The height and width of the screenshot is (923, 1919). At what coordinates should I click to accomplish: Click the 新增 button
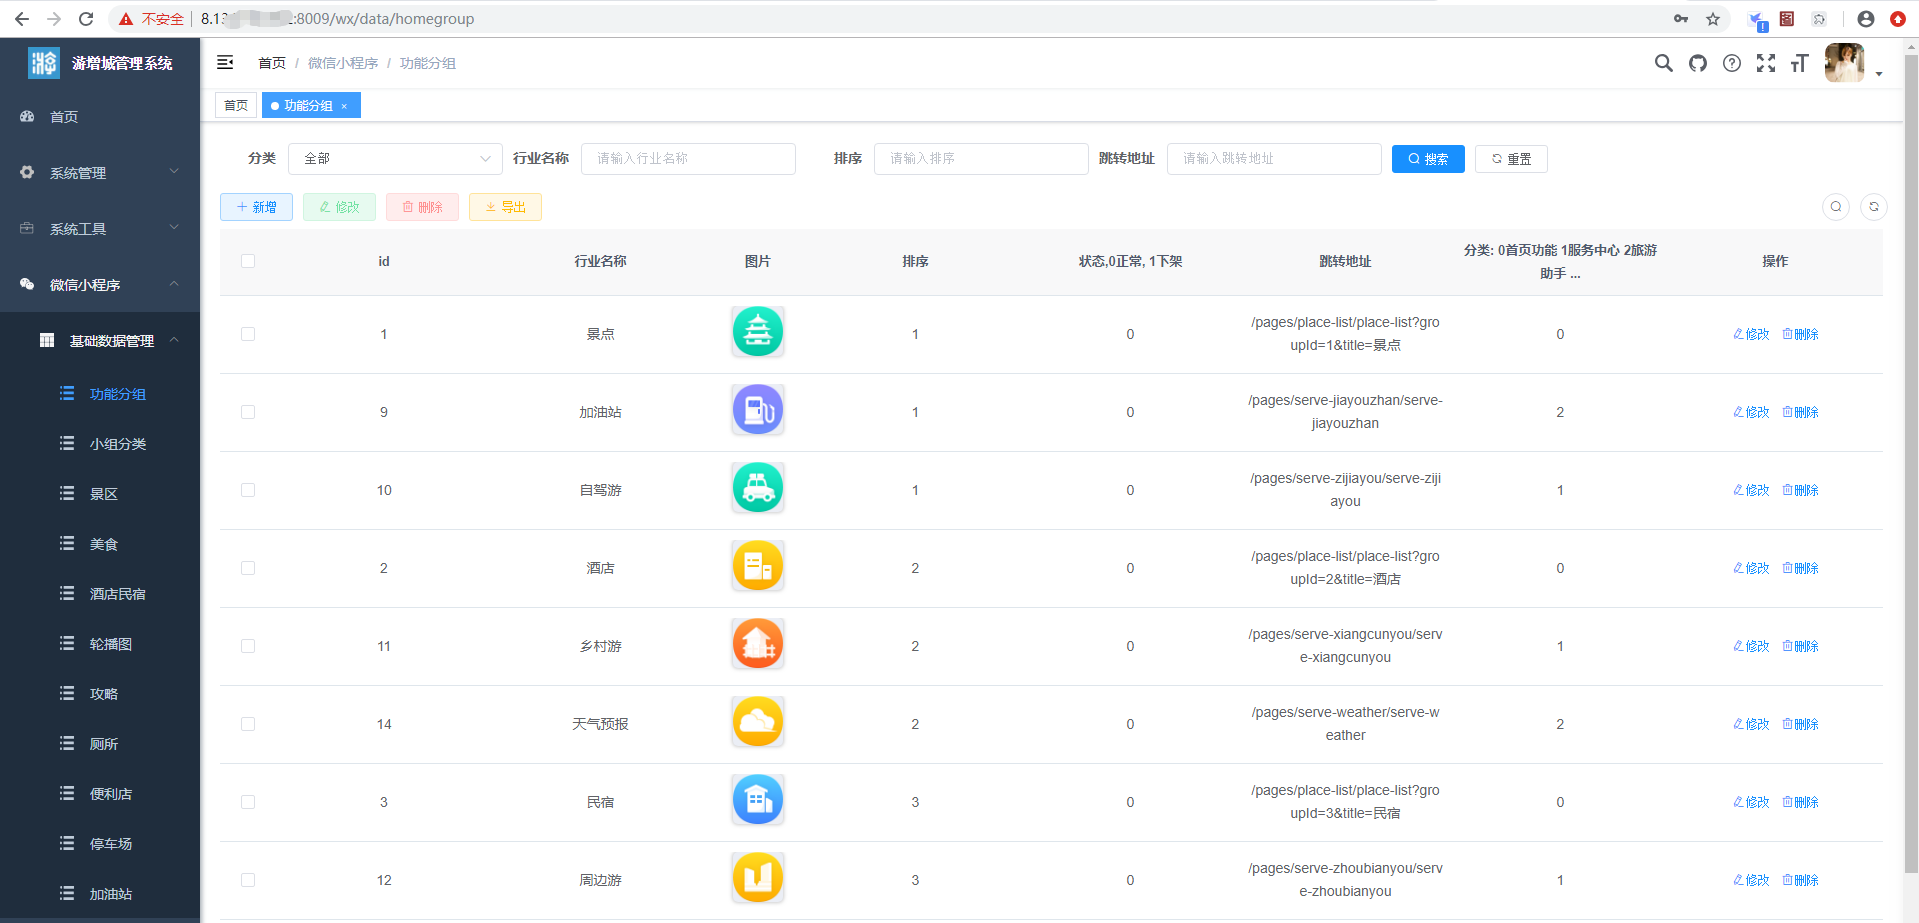[256, 207]
